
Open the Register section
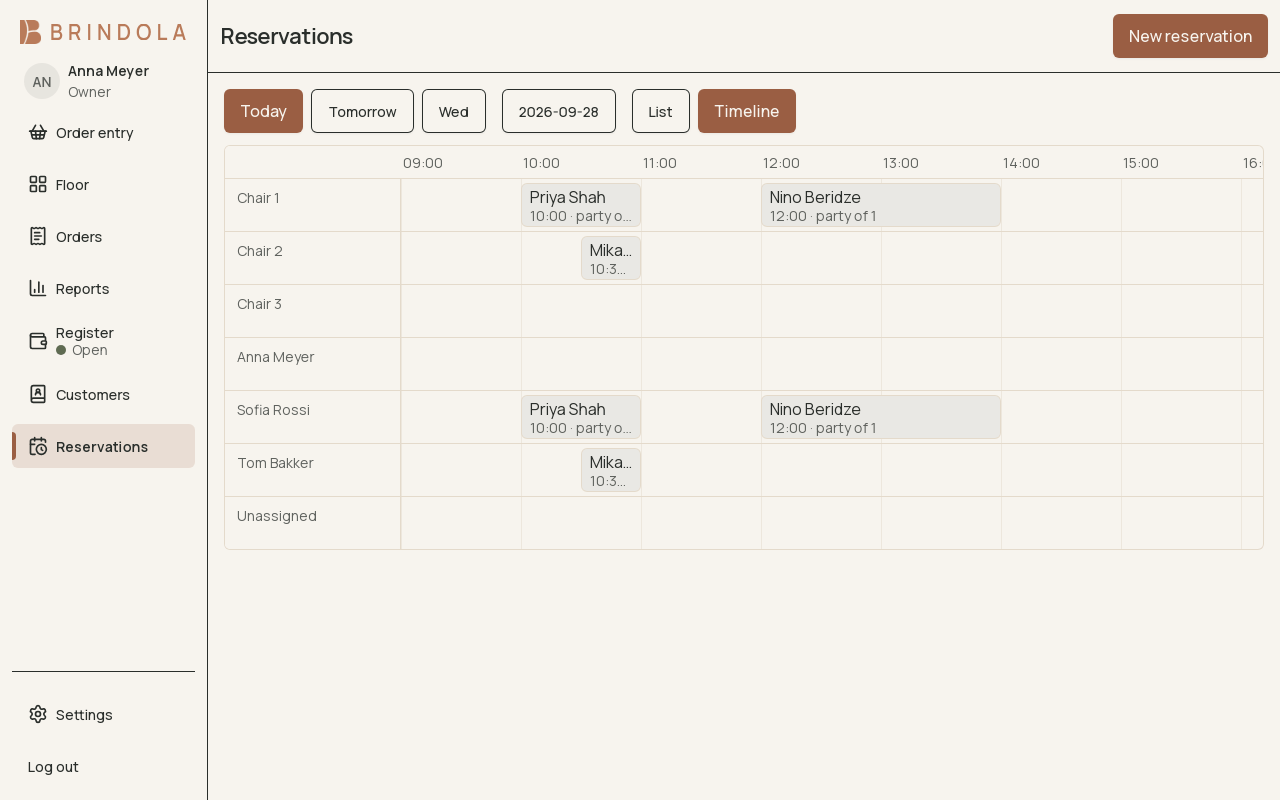(x=103, y=341)
